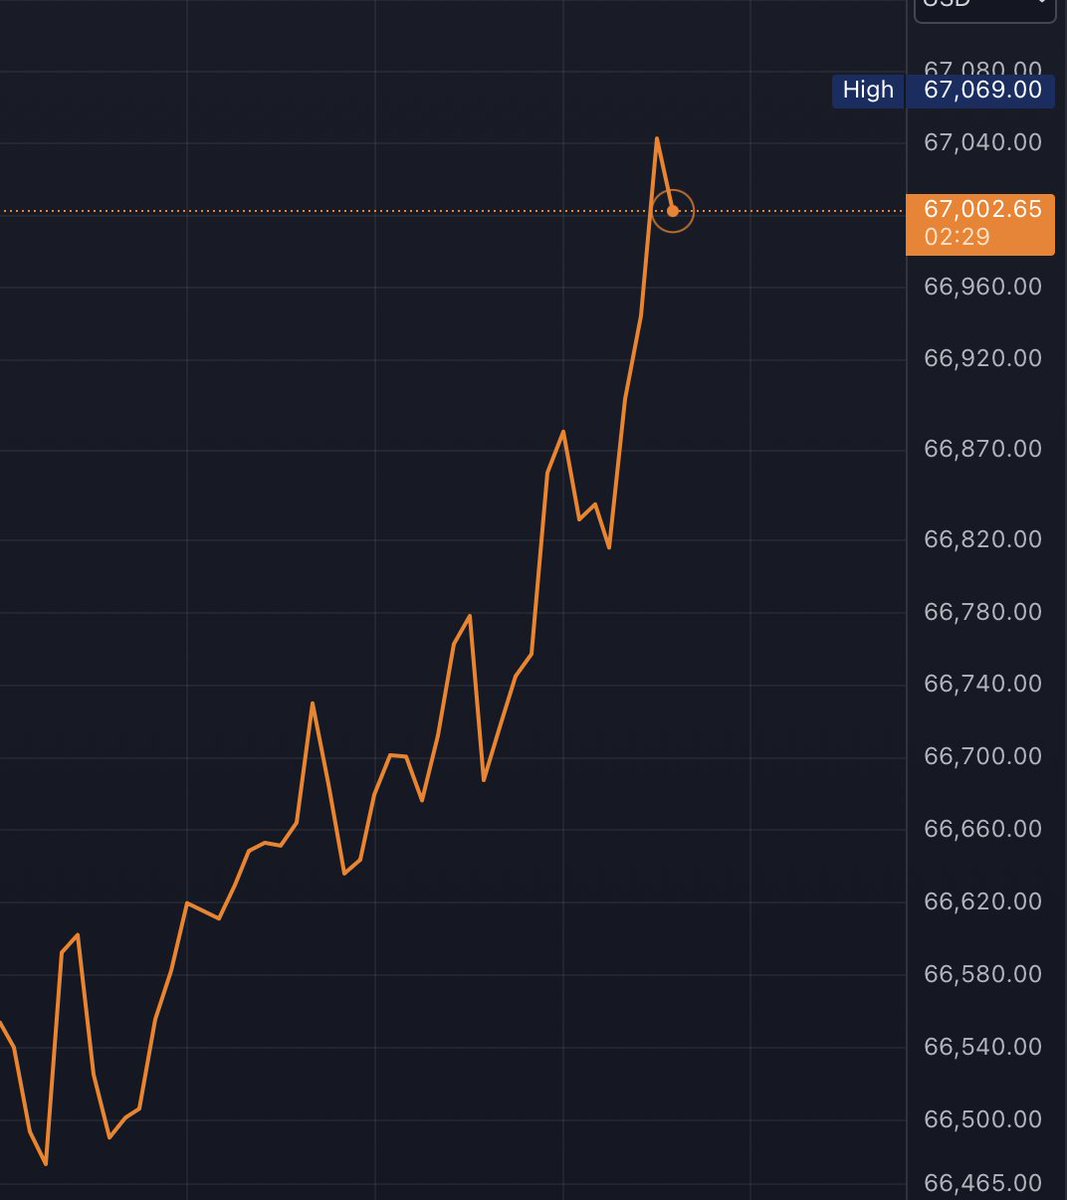
Task: Click the 67,069.00 high value badge
Action: [x=982, y=90]
